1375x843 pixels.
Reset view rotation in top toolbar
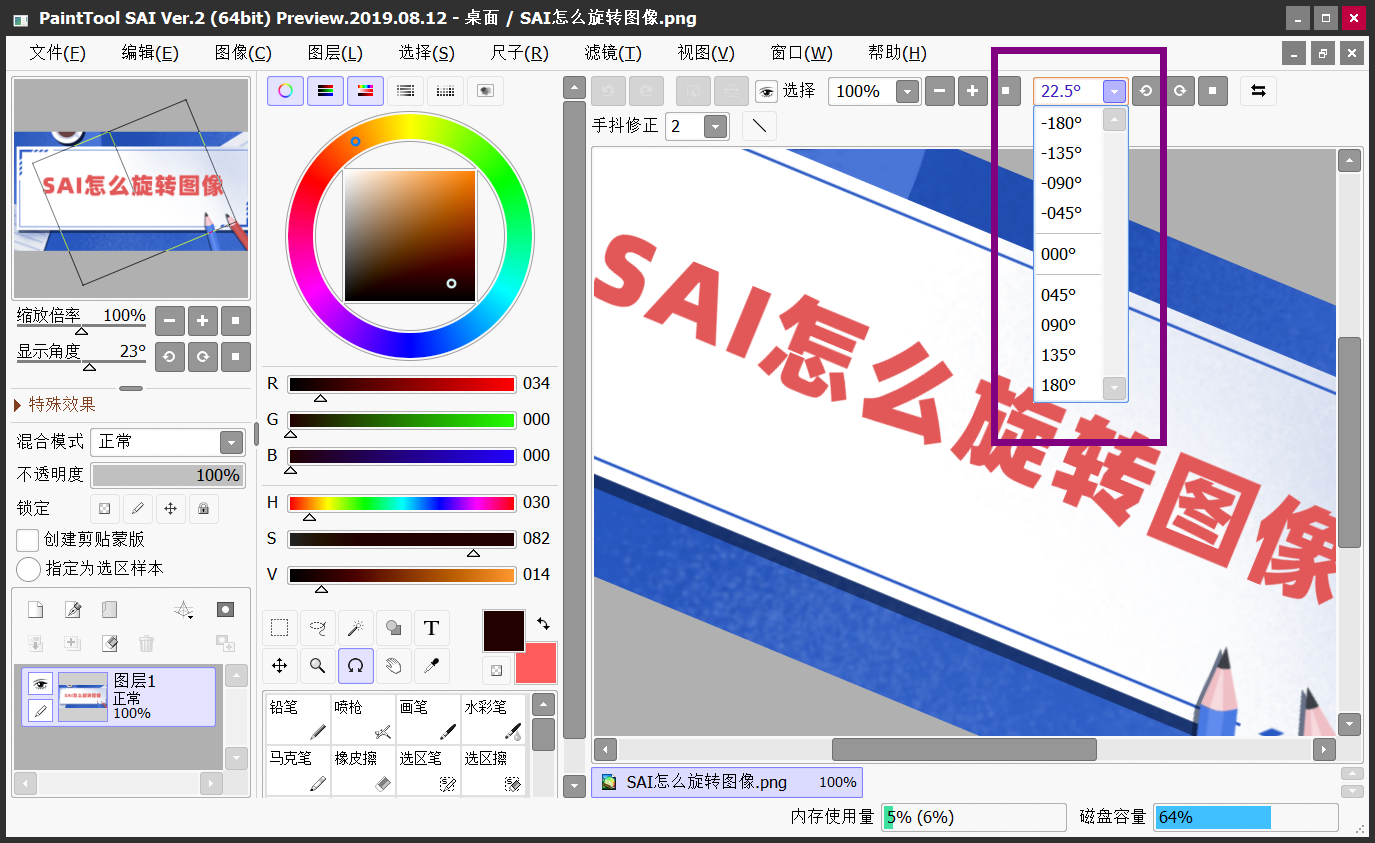(1212, 91)
